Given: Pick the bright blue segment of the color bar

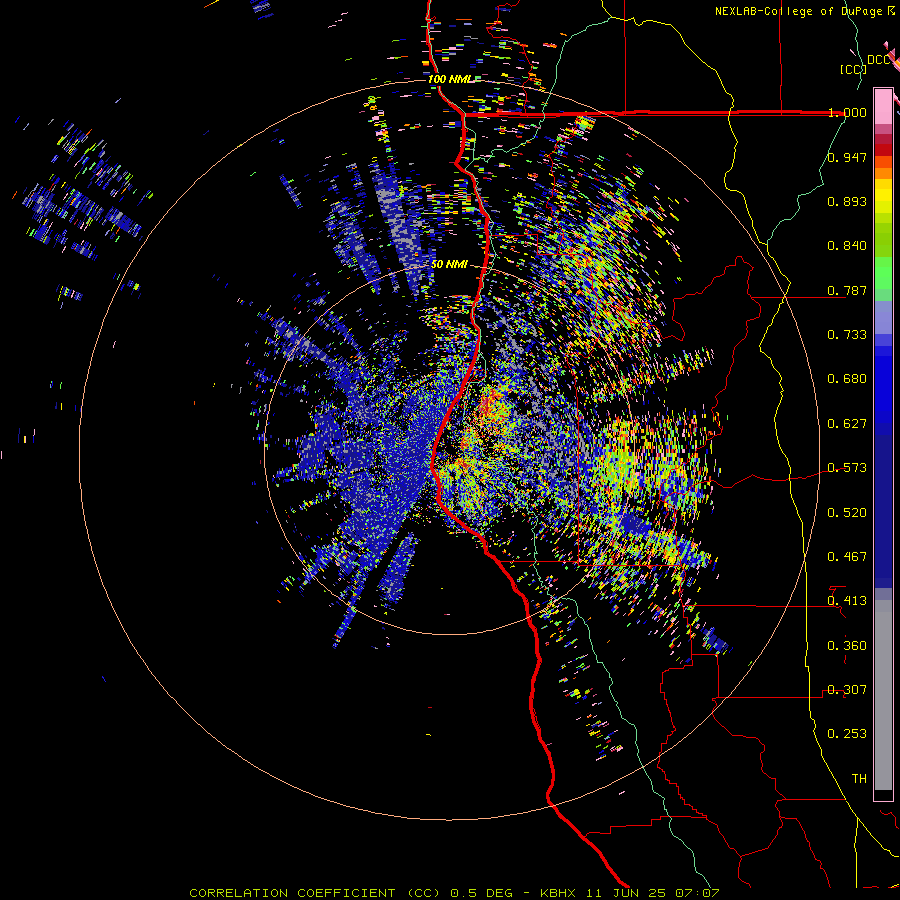Looking at the screenshot, I should pyautogui.click(x=883, y=385).
